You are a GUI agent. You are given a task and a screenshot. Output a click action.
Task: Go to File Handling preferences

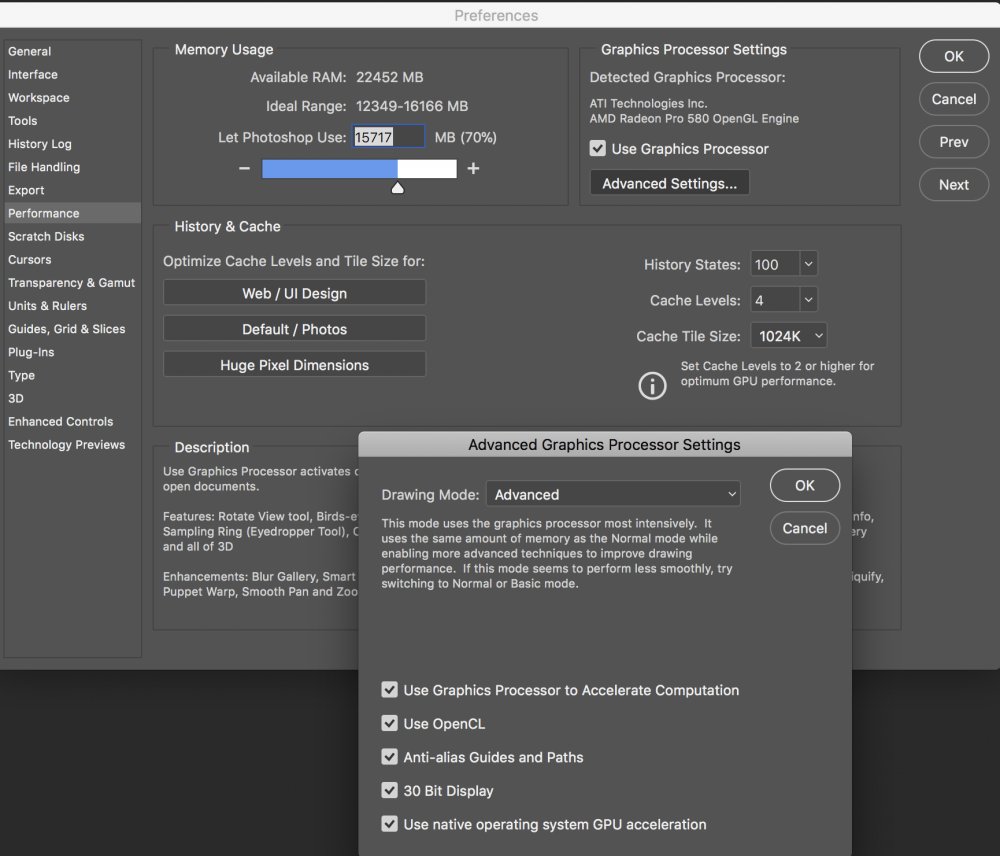44,167
